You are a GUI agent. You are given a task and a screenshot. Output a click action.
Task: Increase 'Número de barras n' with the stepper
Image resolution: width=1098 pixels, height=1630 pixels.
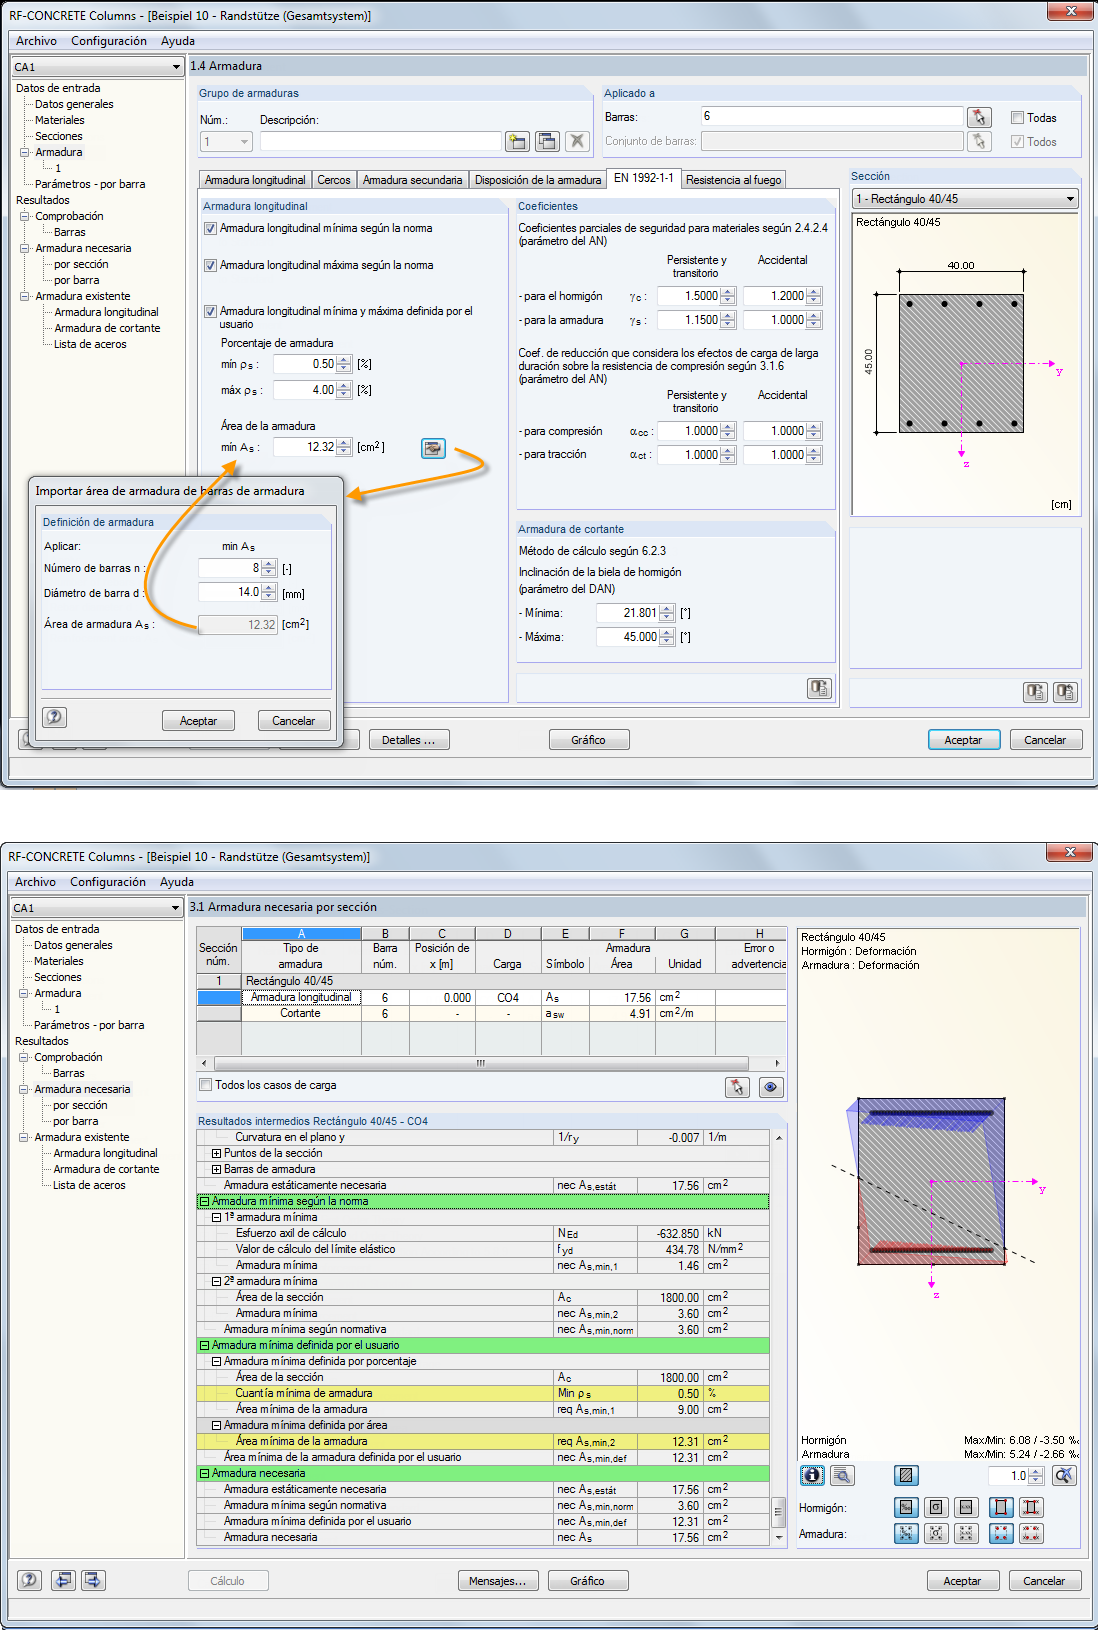[269, 564]
